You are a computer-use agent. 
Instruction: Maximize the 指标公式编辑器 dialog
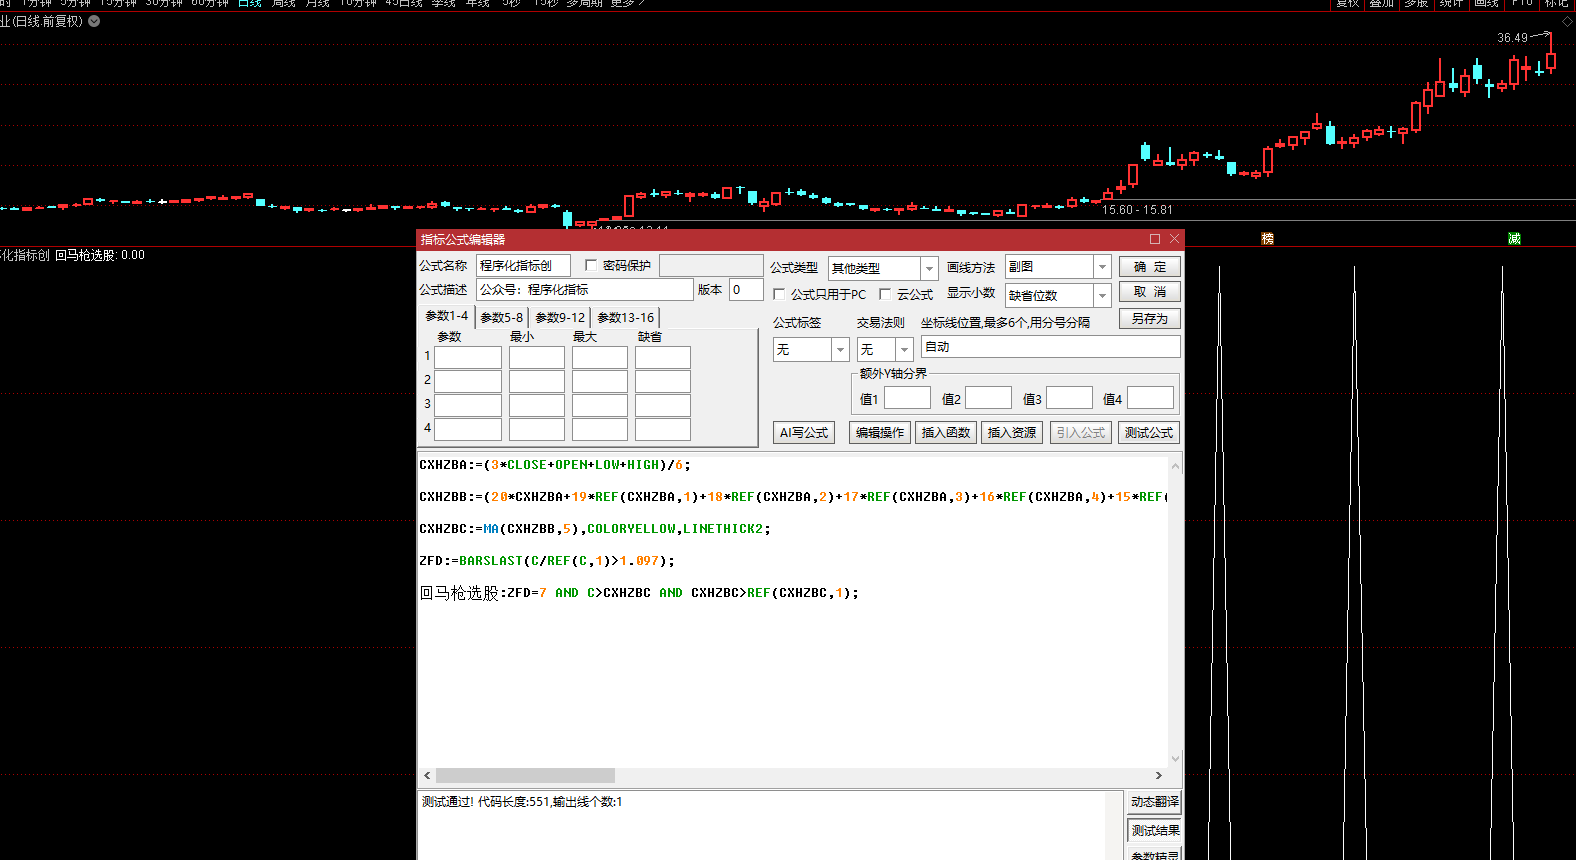point(1155,239)
